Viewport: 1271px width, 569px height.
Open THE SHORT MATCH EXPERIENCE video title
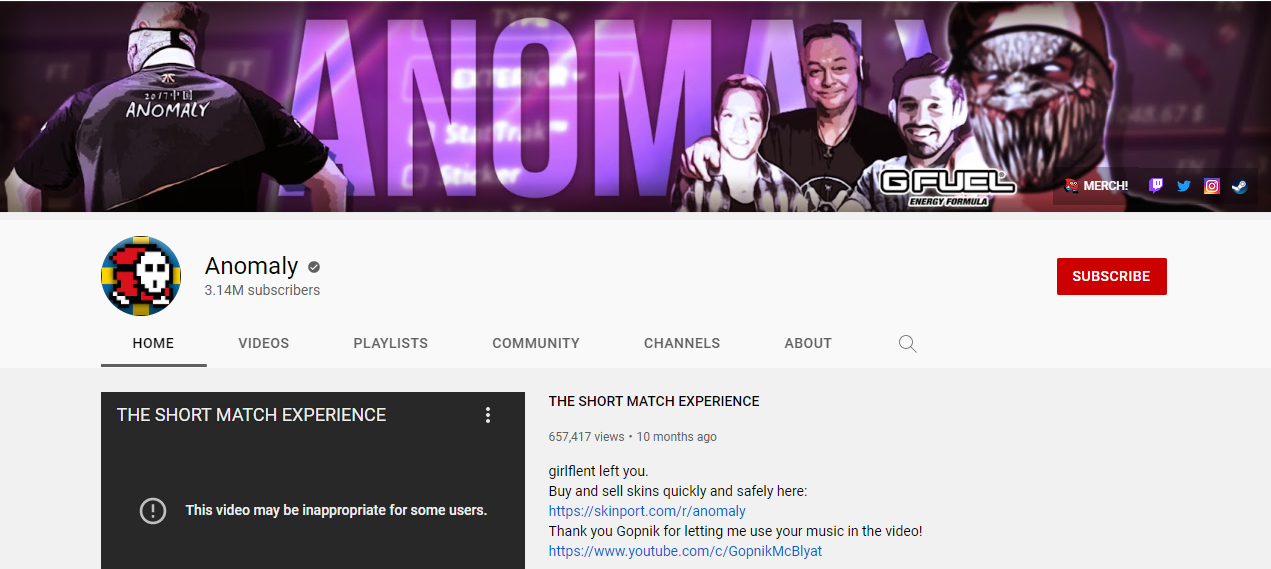pyautogui.click(x=654, y=401)
